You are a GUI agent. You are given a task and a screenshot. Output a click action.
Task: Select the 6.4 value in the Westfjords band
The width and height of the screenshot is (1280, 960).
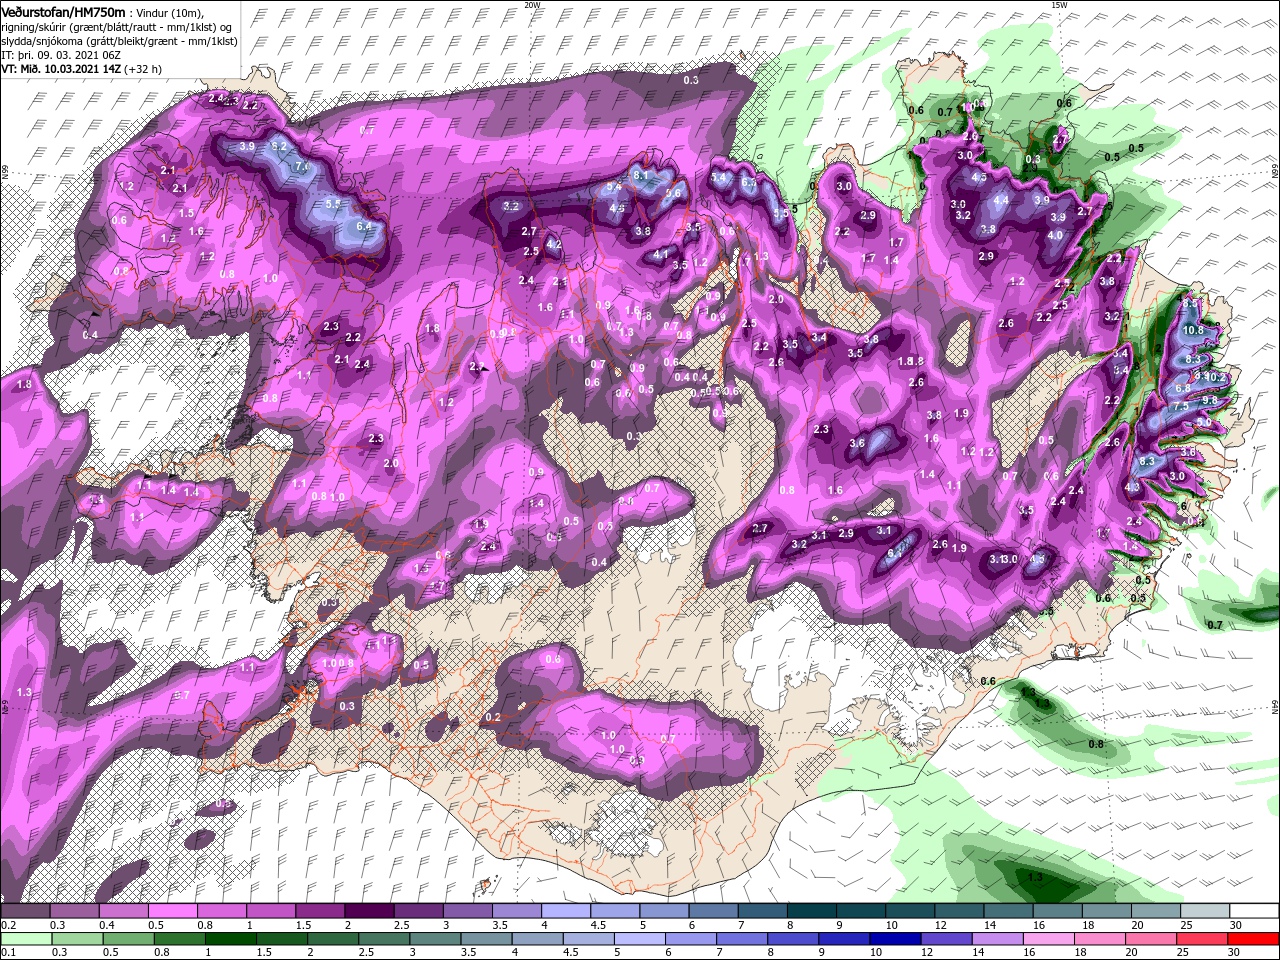(364, 226)
